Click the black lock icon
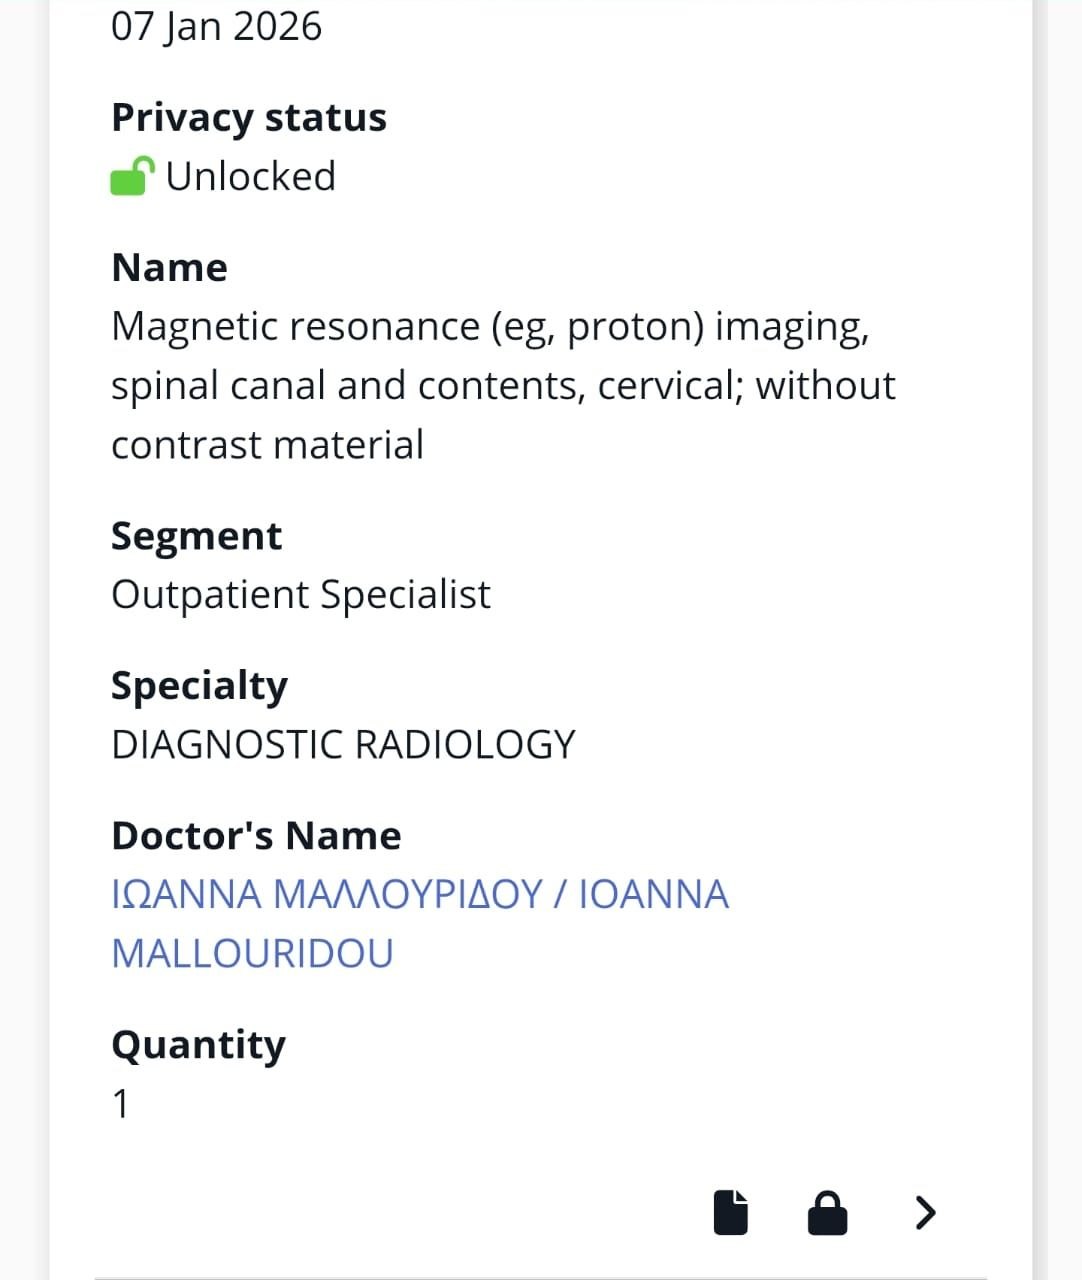The height and width of the screenshot is (1280, 1082). pos(827,1213)
